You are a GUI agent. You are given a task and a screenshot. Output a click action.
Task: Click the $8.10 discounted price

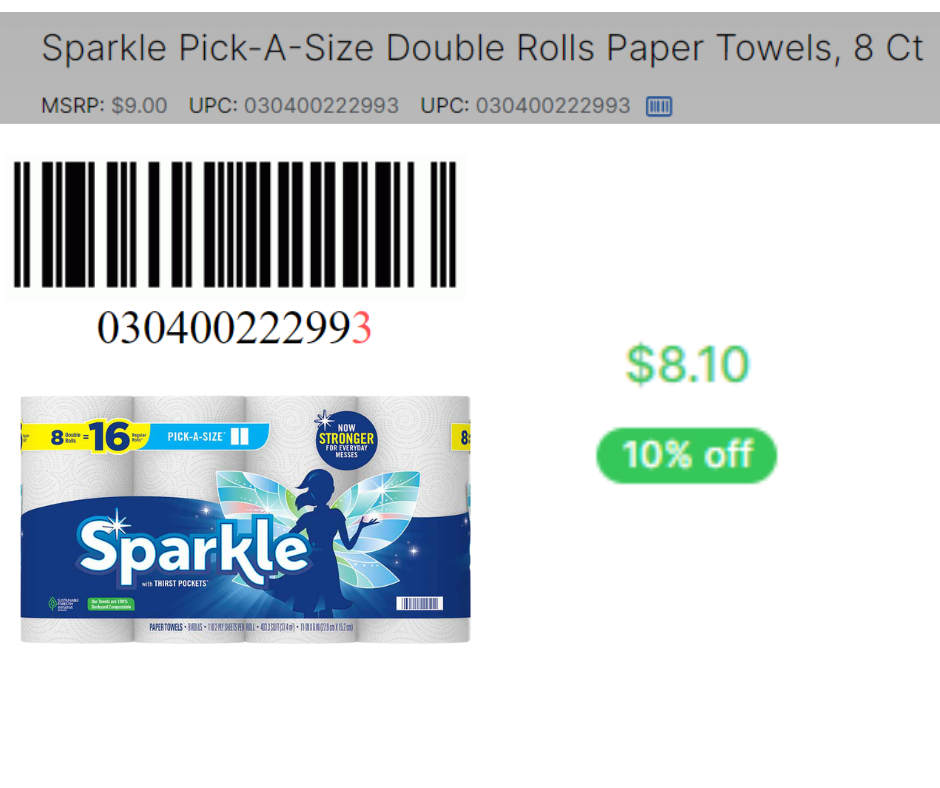tap(686, 364)
